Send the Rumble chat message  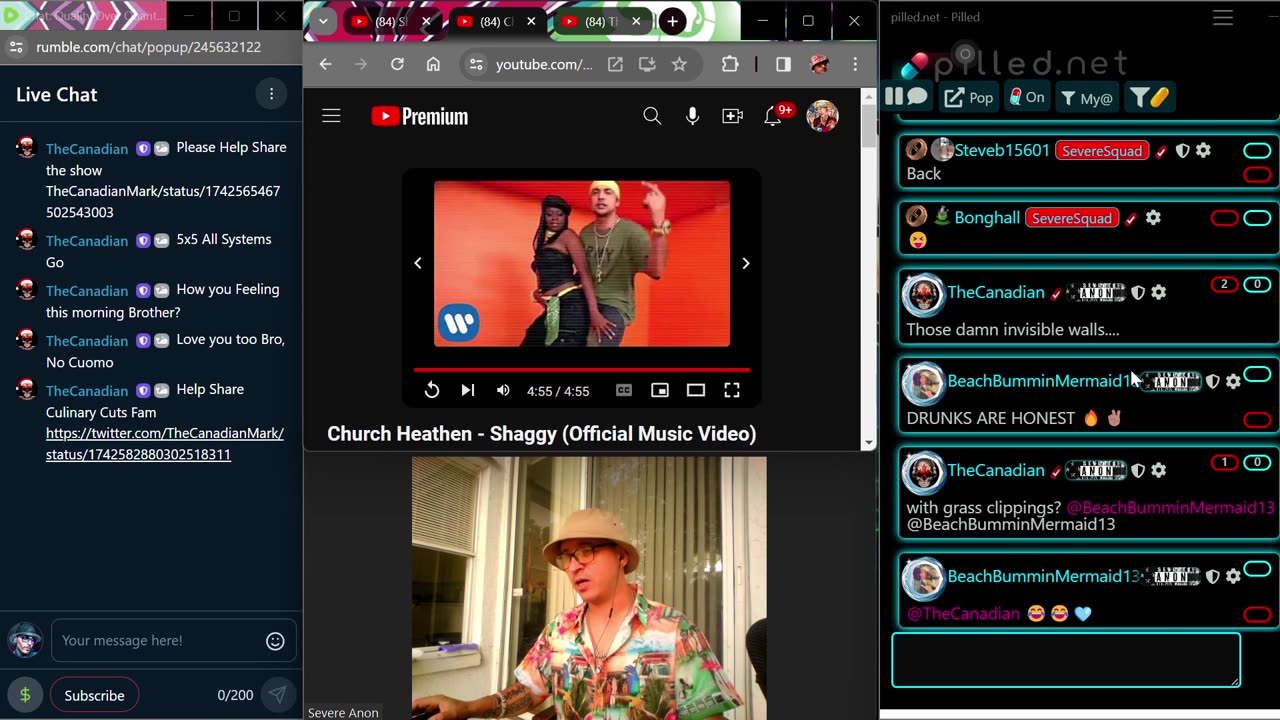coord(277,695)
